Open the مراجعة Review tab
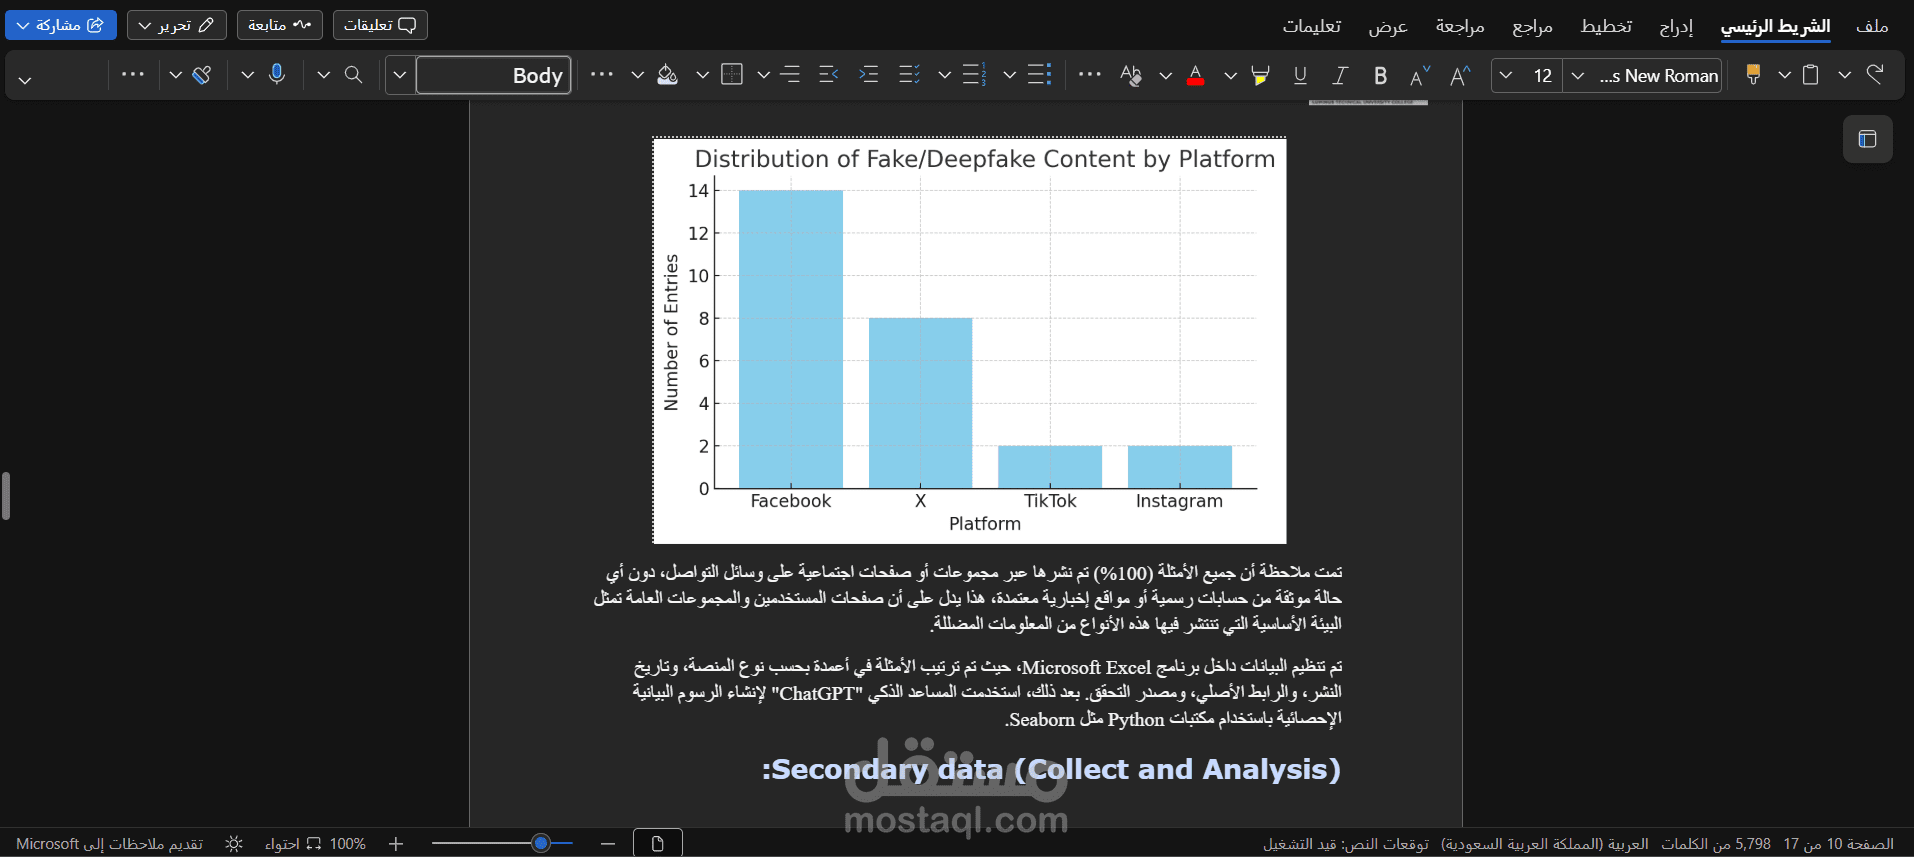 coord(1460,26)
